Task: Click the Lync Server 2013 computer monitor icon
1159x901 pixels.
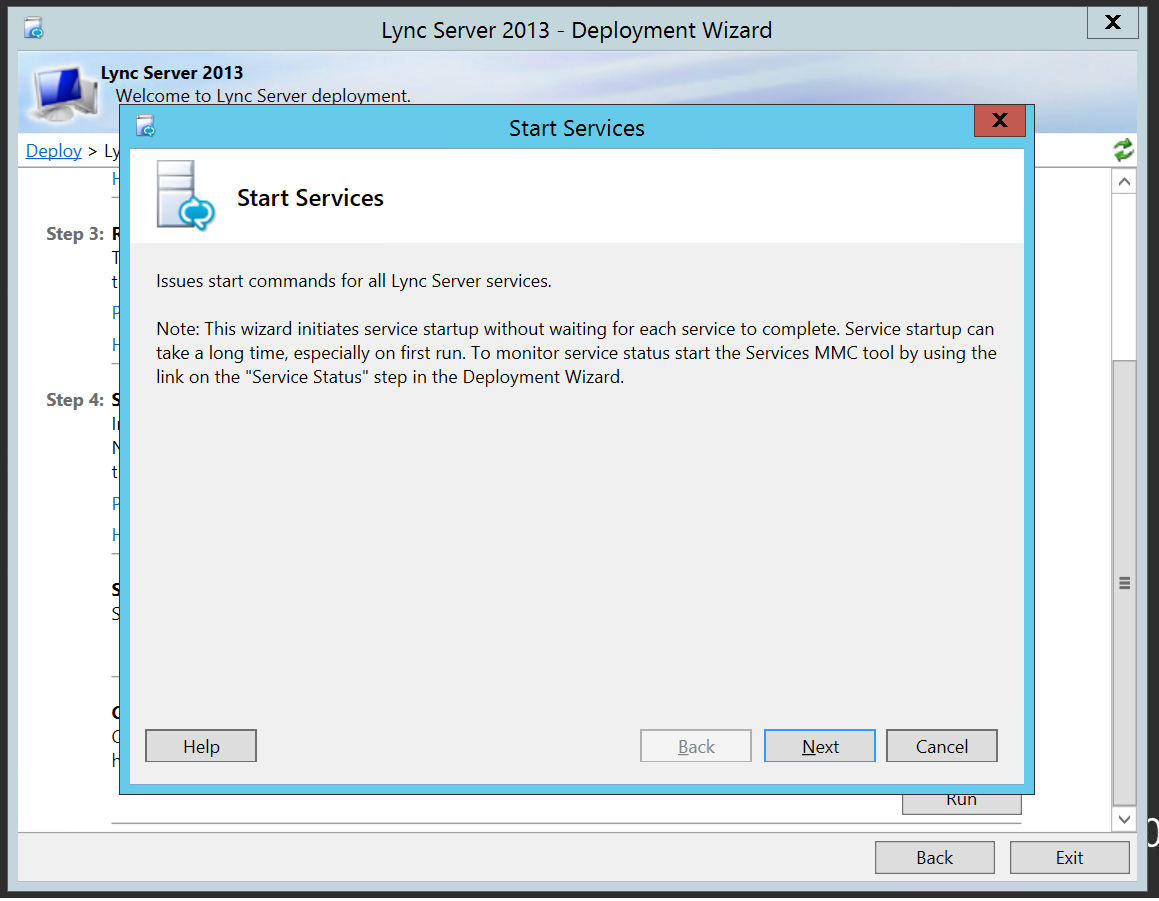Action: (x=65, y=93)
